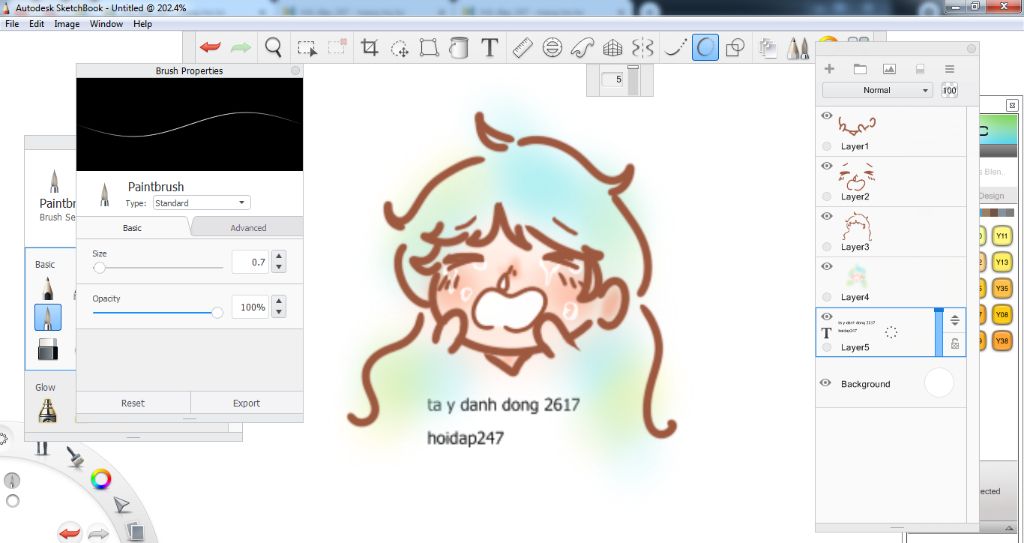Select the Quick Transform tool
Viewport: 1024px width, 543px height.
[400, 48]
